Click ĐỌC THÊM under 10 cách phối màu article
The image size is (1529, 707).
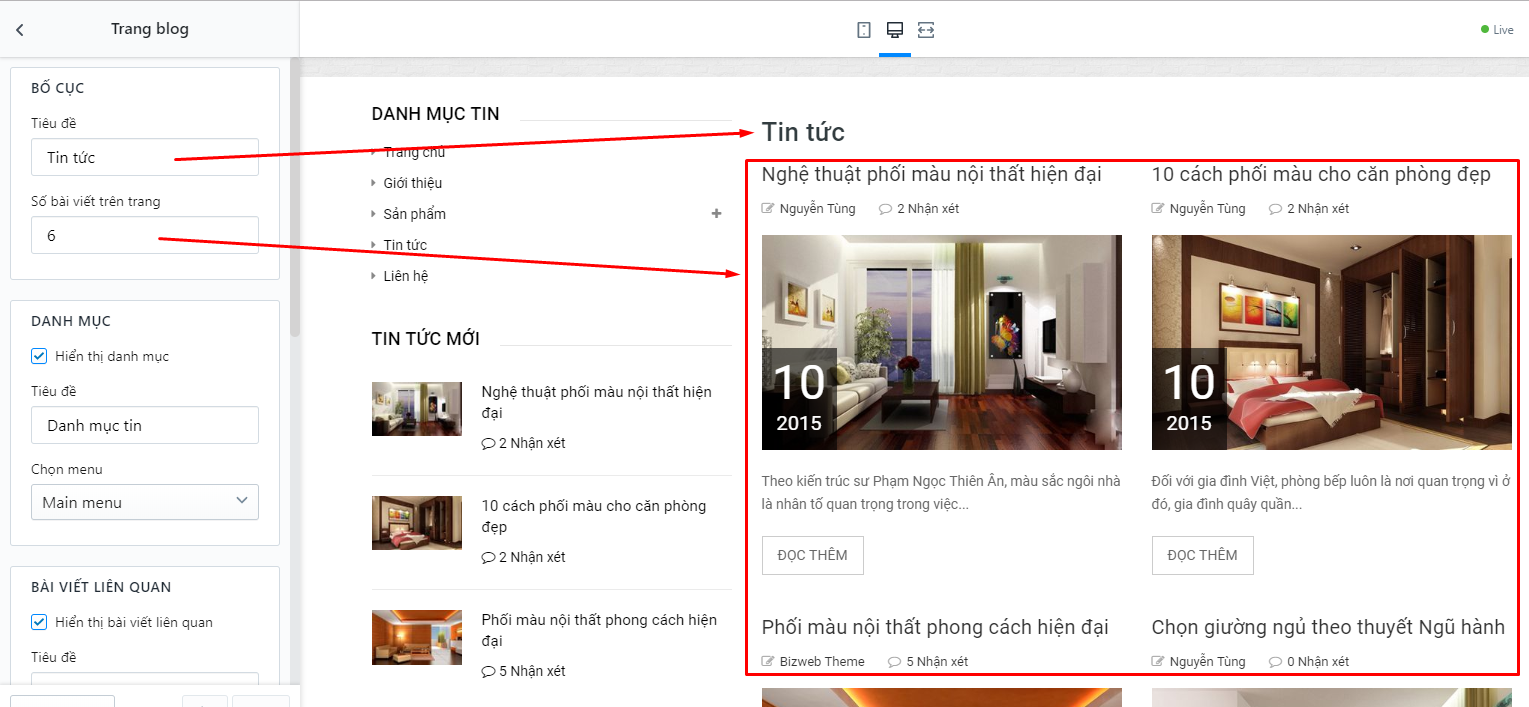coord(1202,555)
